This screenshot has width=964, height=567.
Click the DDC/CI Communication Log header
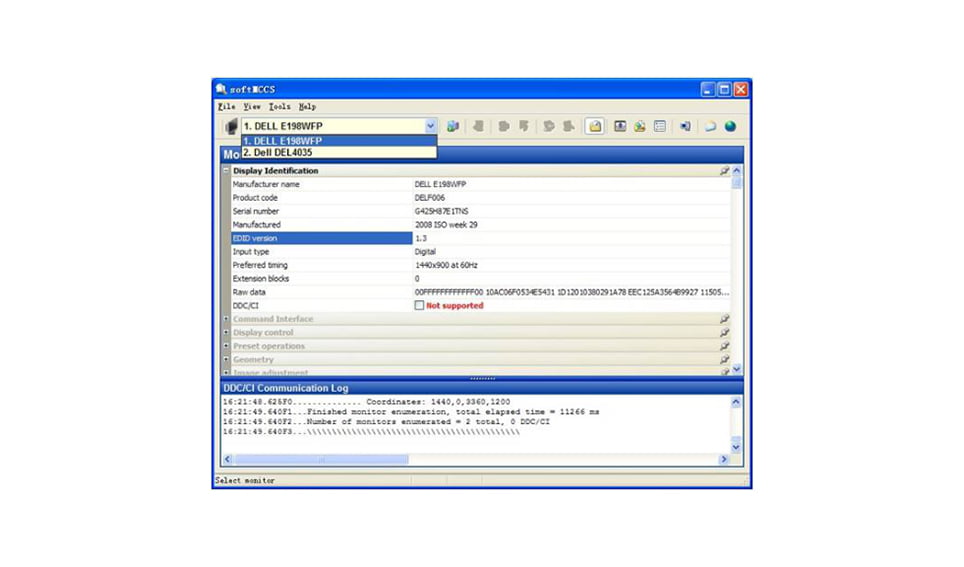tap(482, 388)
